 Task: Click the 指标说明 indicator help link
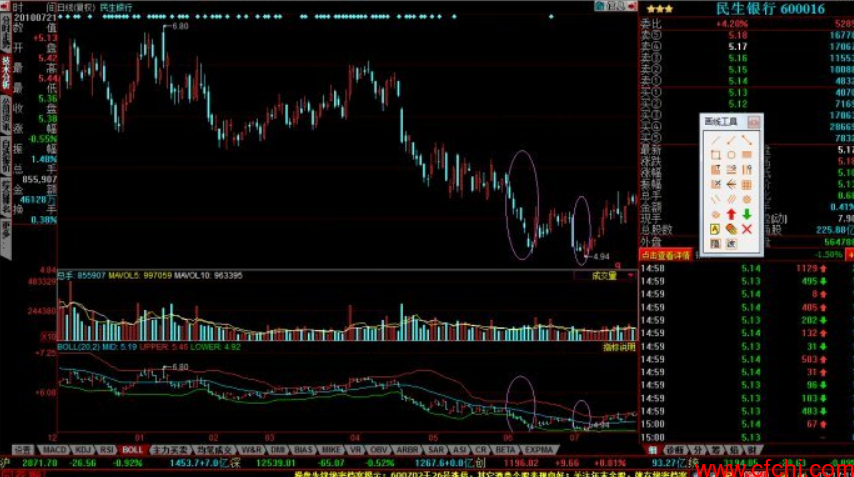point(619,347)
